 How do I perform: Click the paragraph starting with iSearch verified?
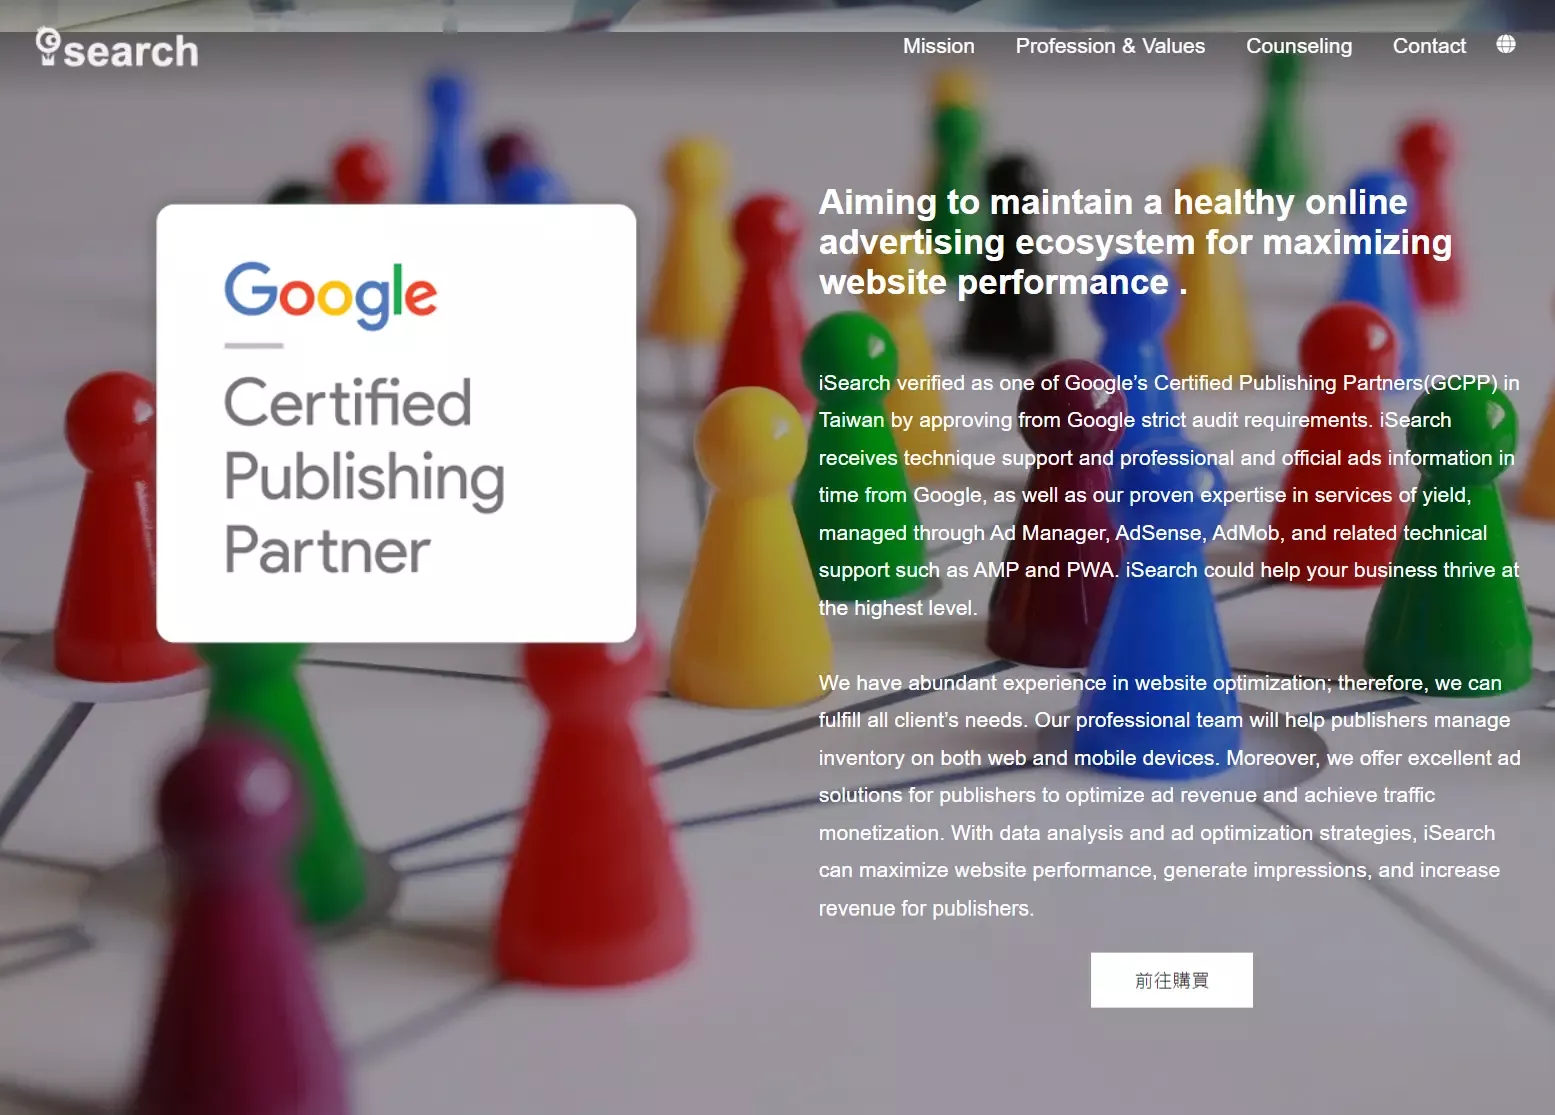coord(1169,495)
